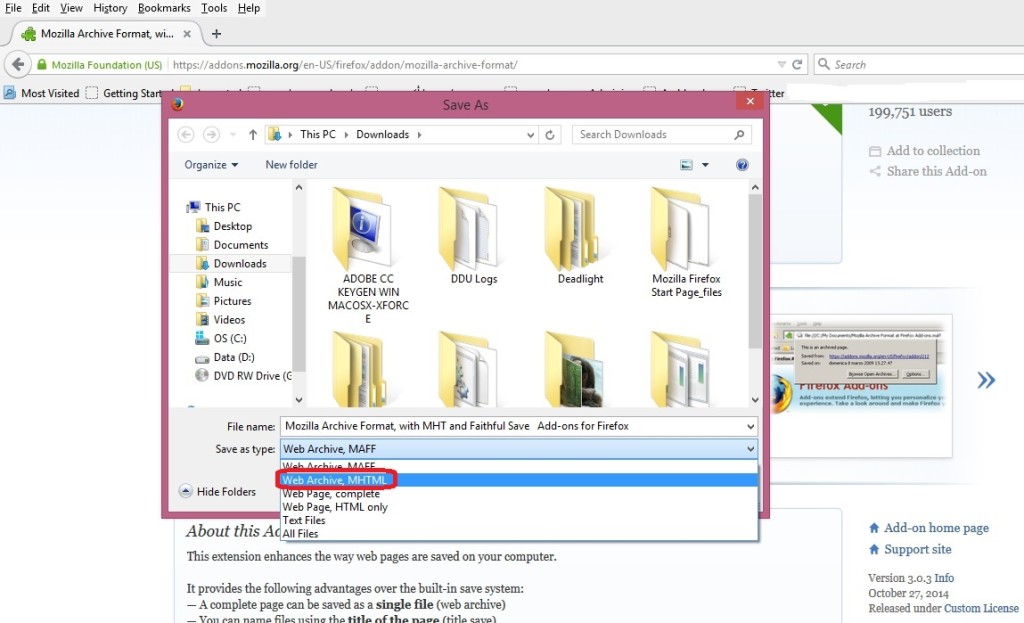Select Videos in navigation pane

[x=220, y=319]
